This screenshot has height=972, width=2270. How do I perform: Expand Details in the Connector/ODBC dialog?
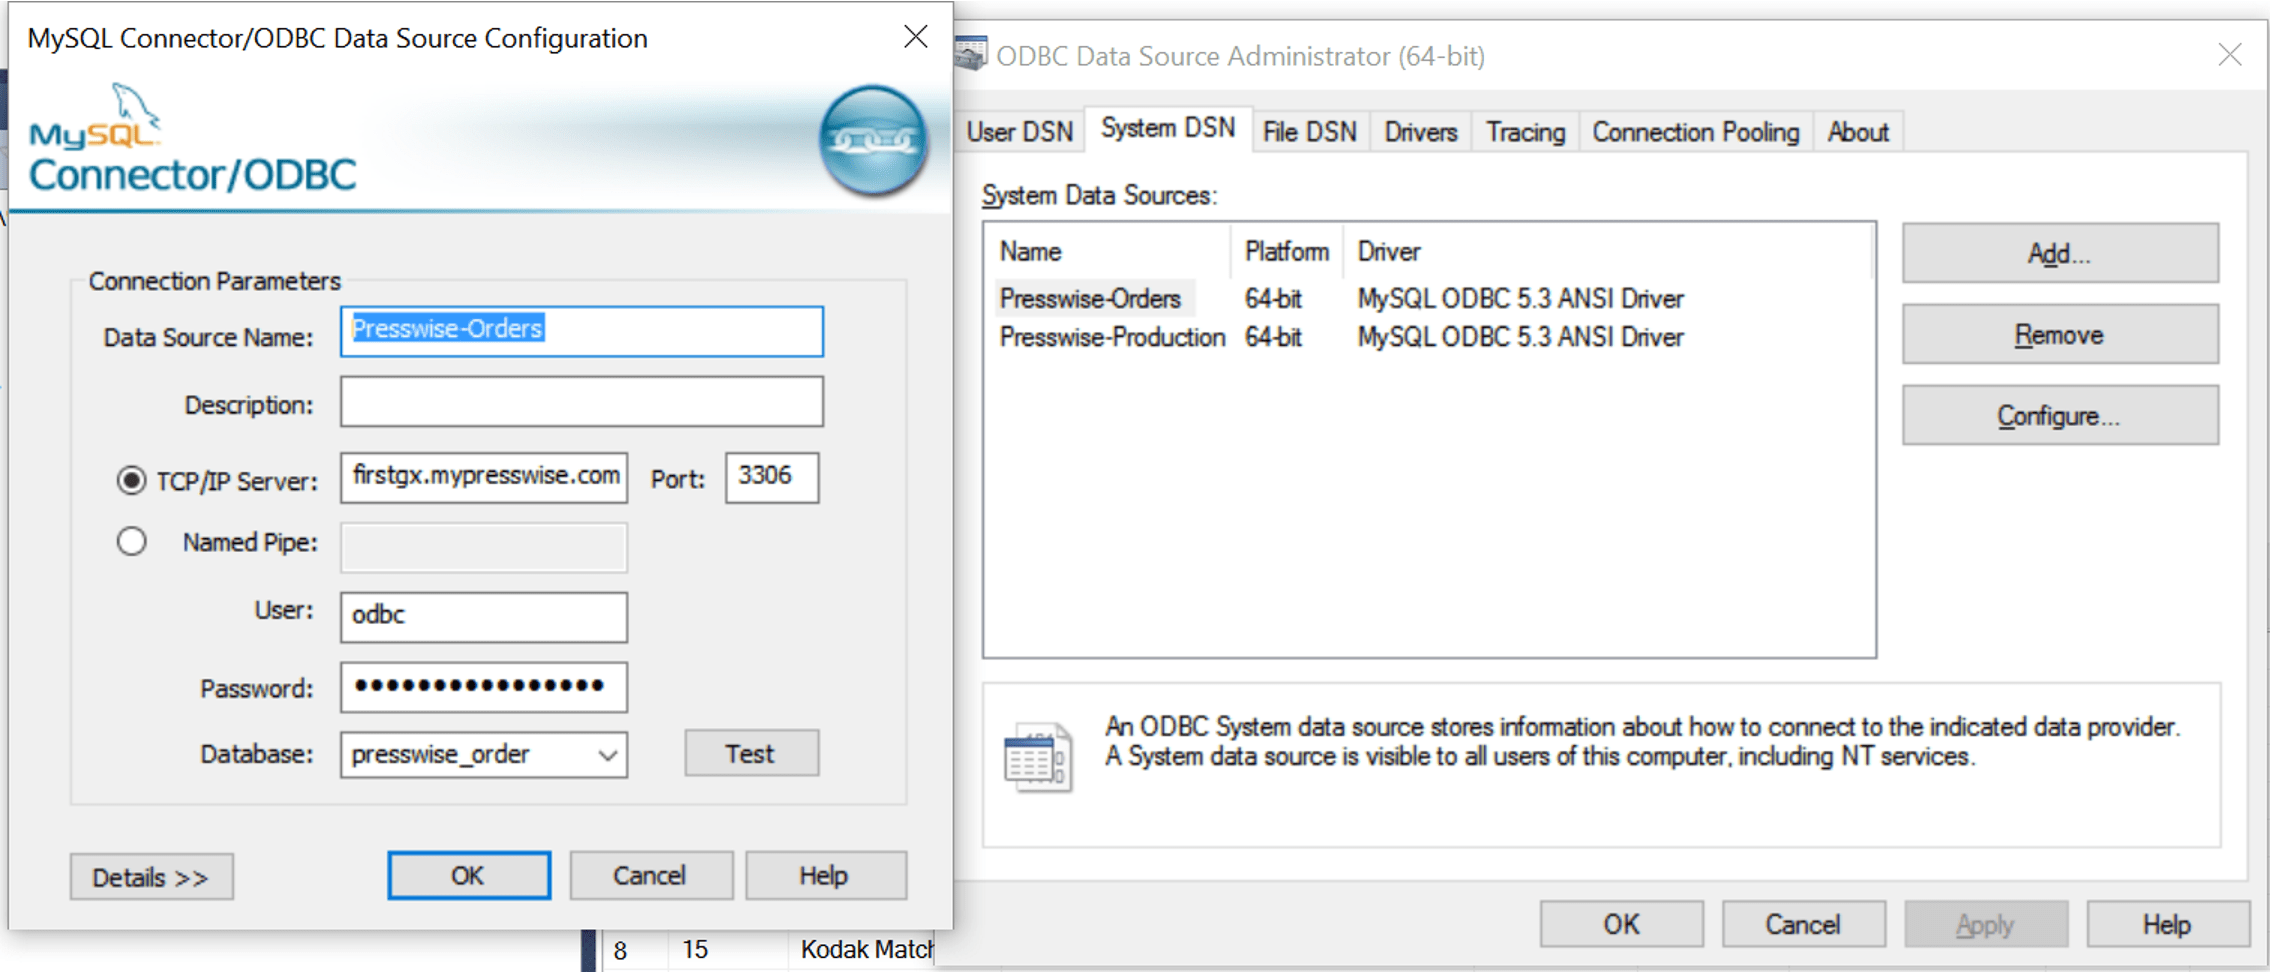point(151,876)
